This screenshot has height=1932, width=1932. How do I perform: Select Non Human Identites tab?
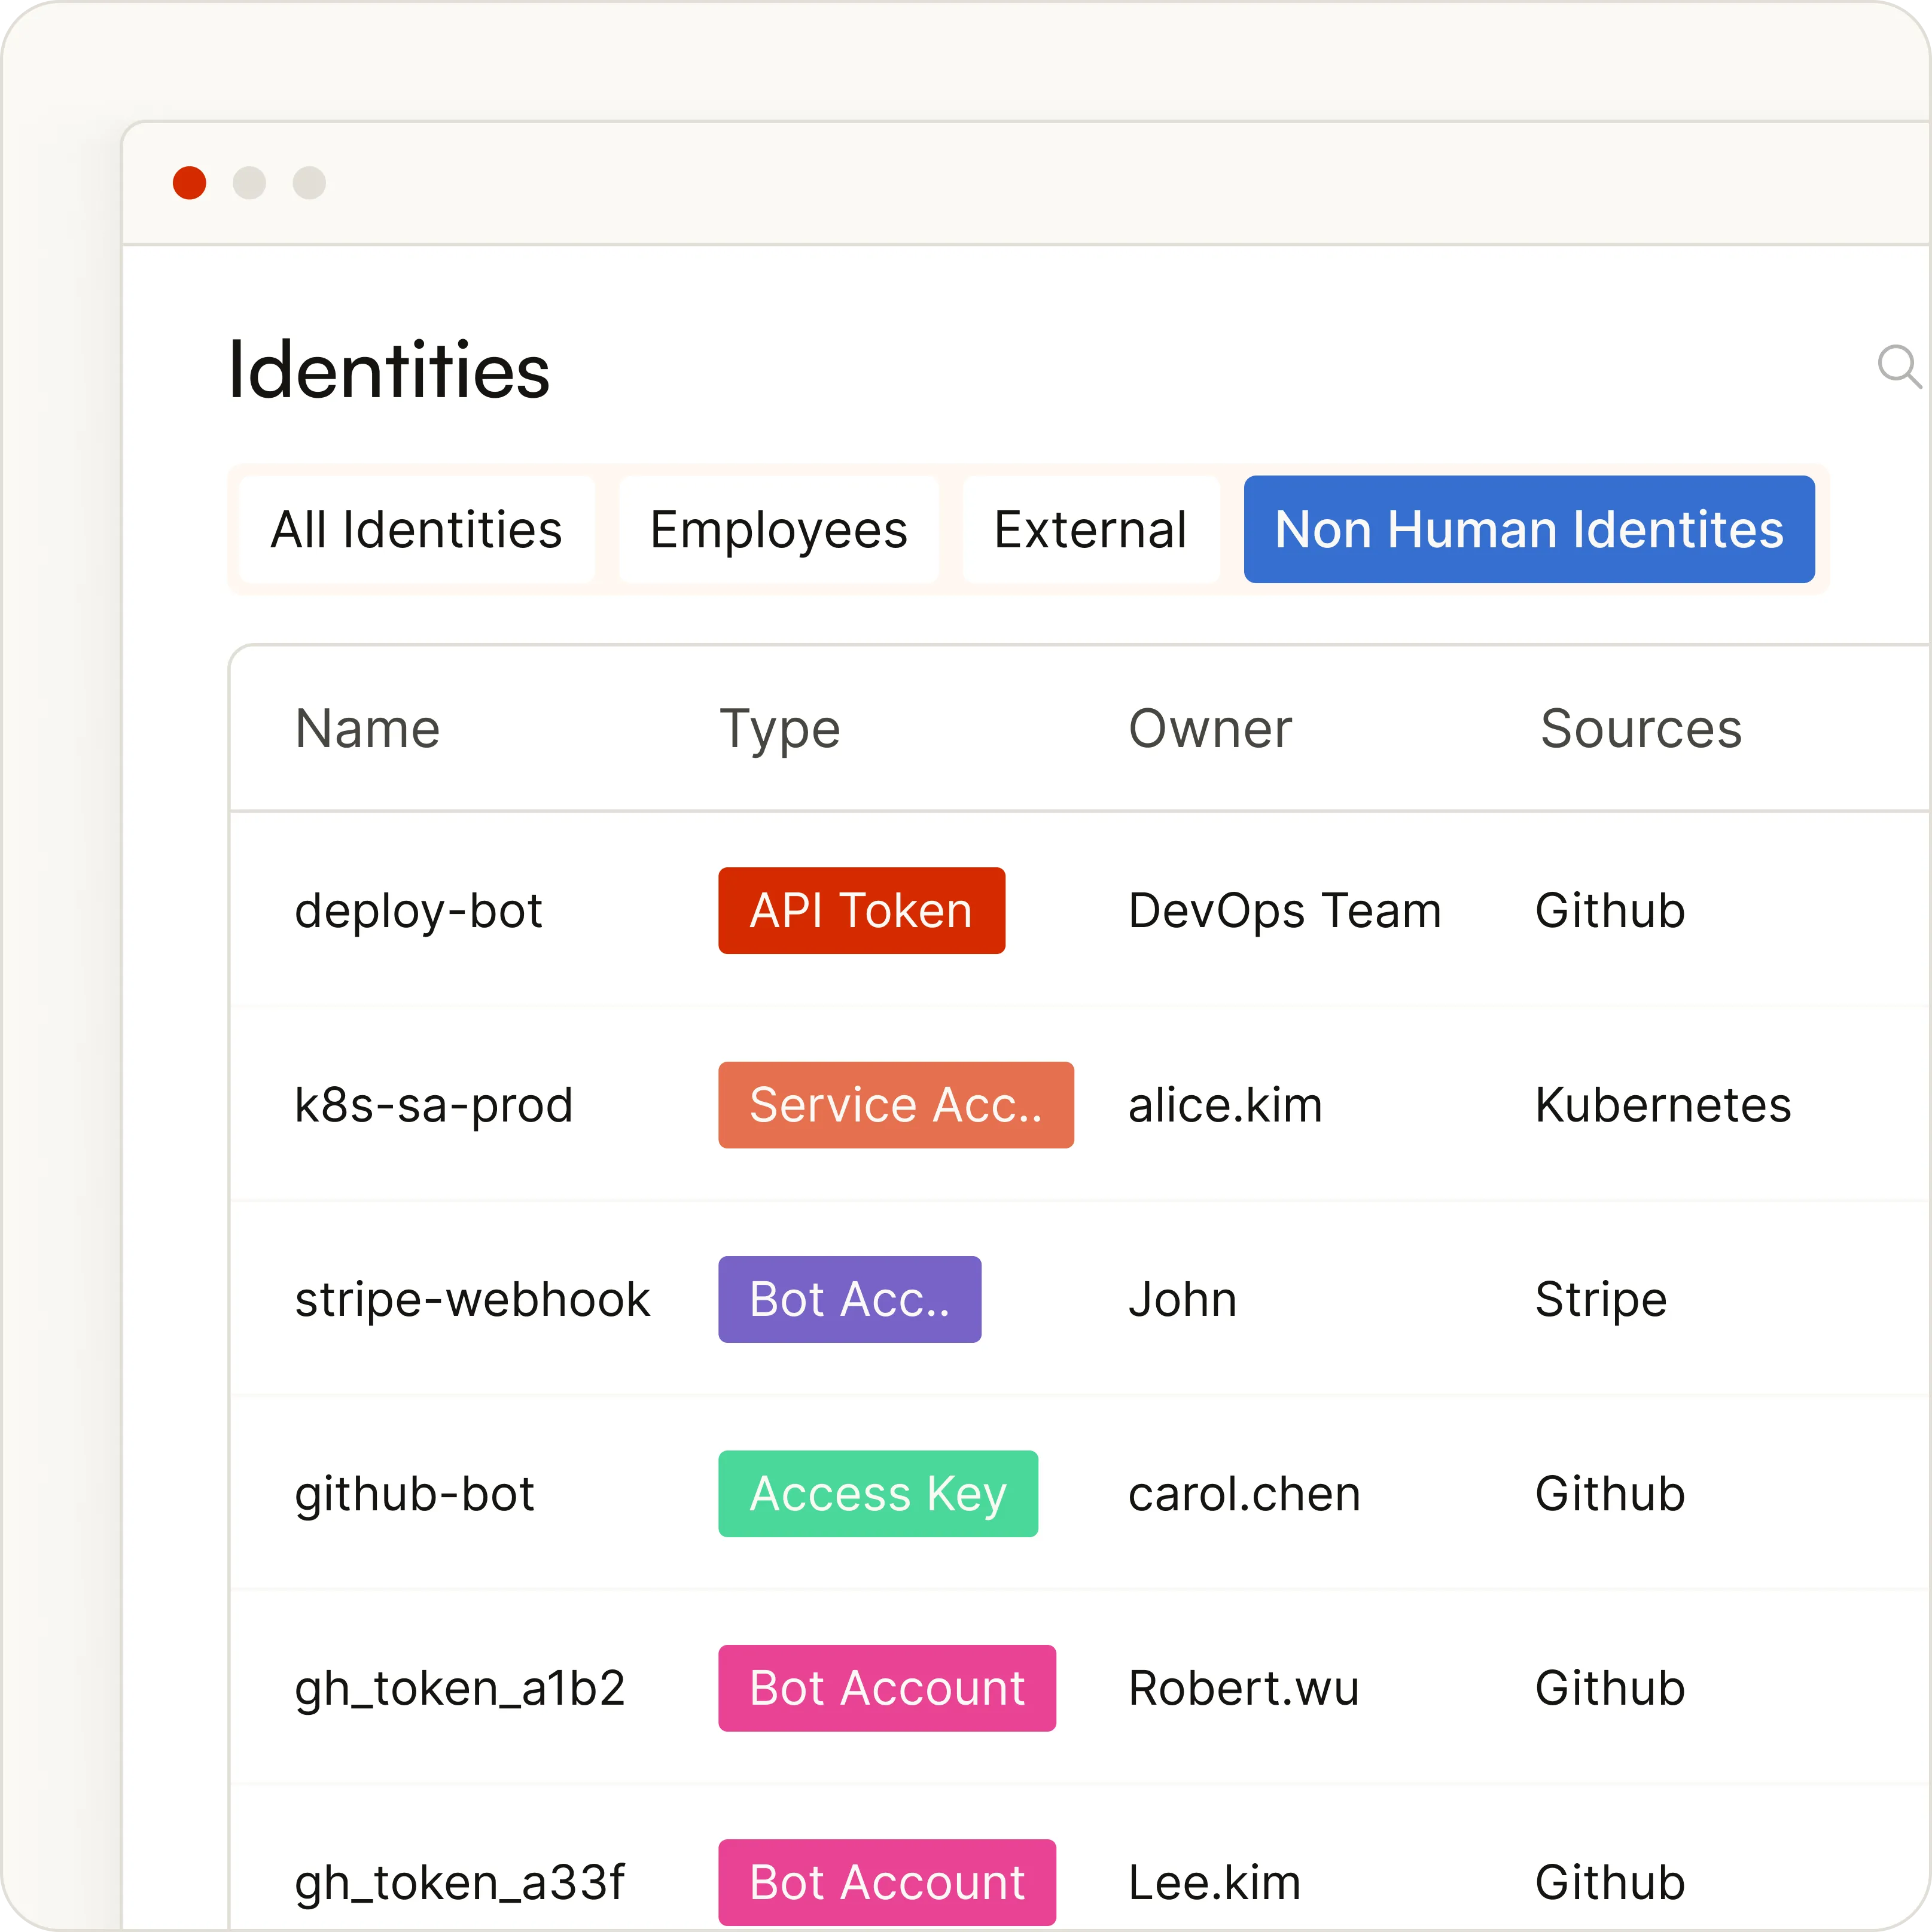pyautogui.click(x=1528, y=529)
